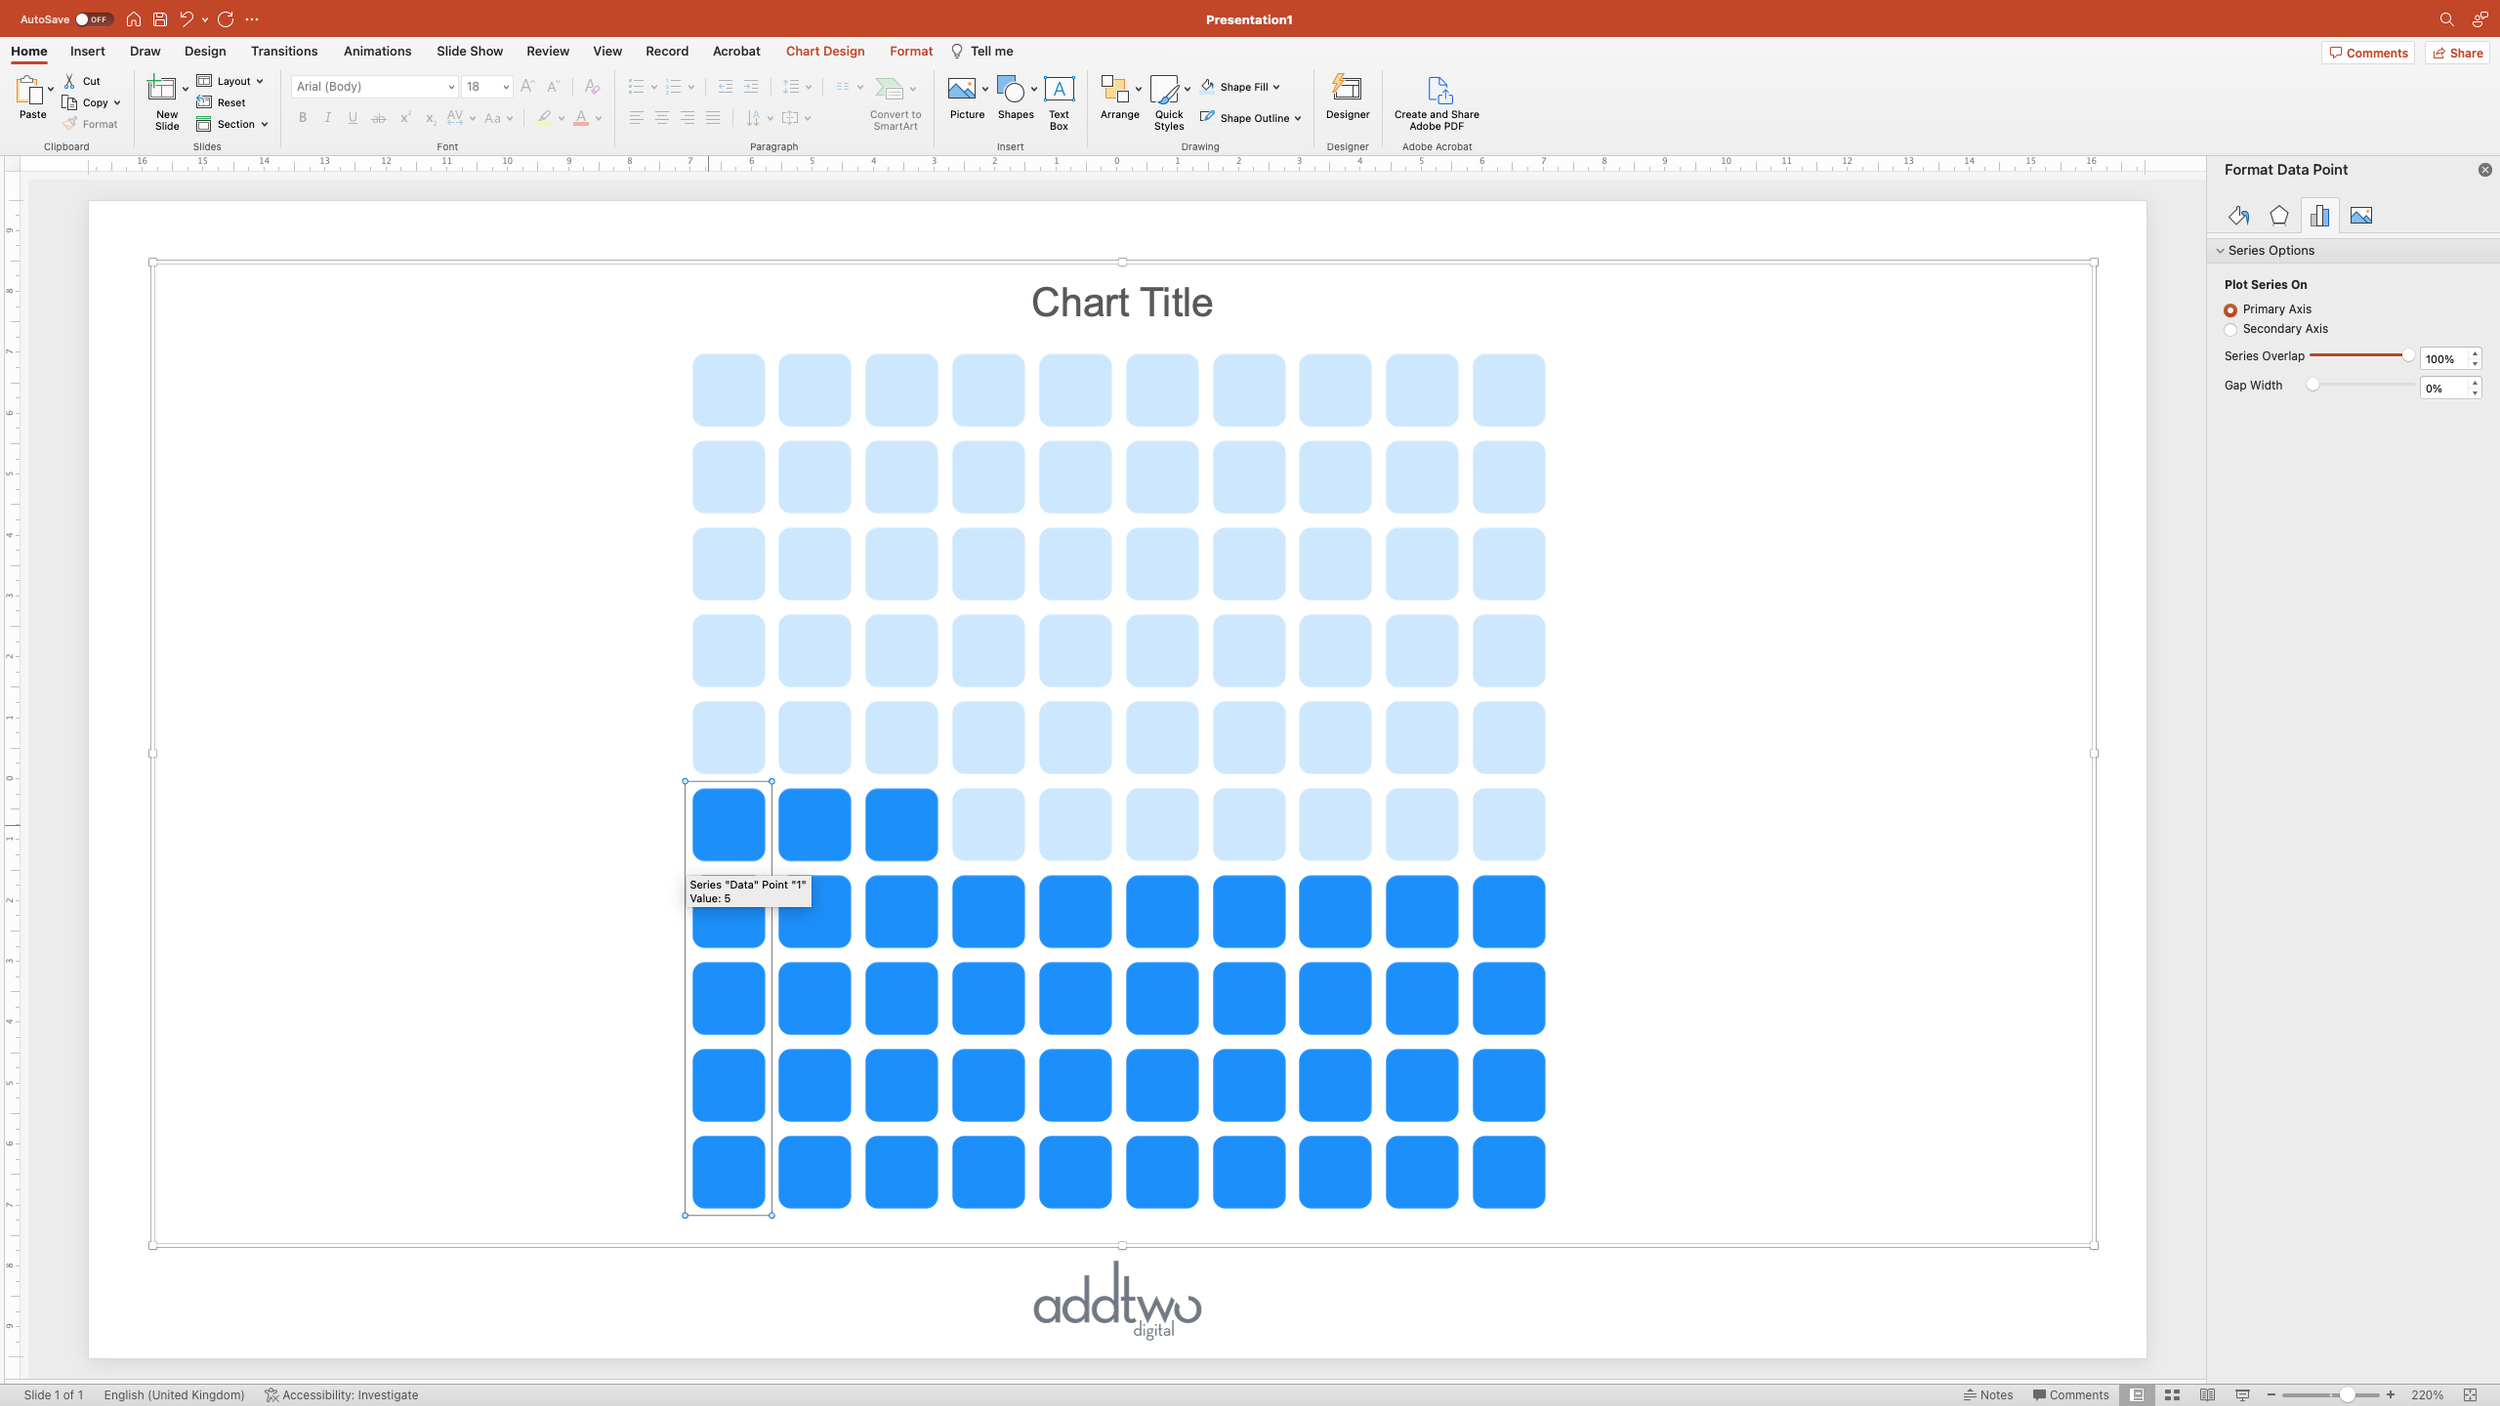Click the zoom slider in status bar

(x=2330, y=1395)
